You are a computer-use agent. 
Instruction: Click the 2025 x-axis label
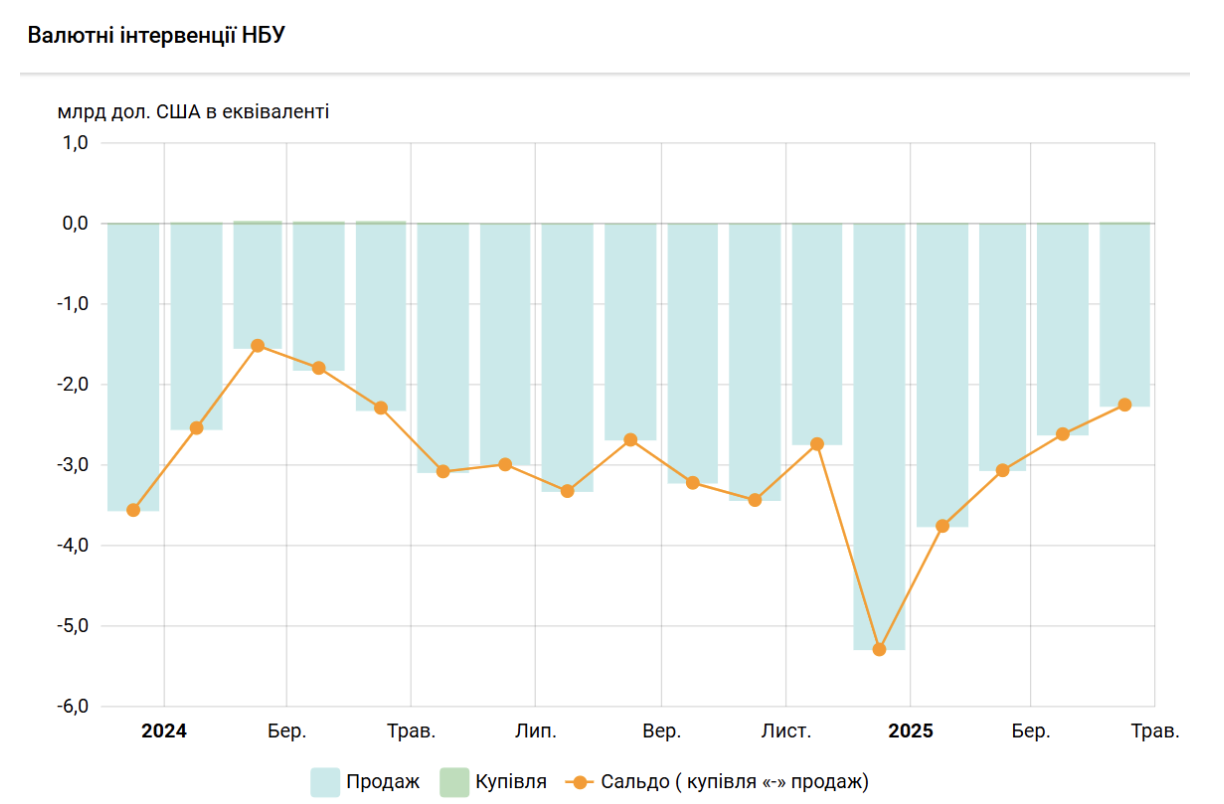tap(910, 732)
